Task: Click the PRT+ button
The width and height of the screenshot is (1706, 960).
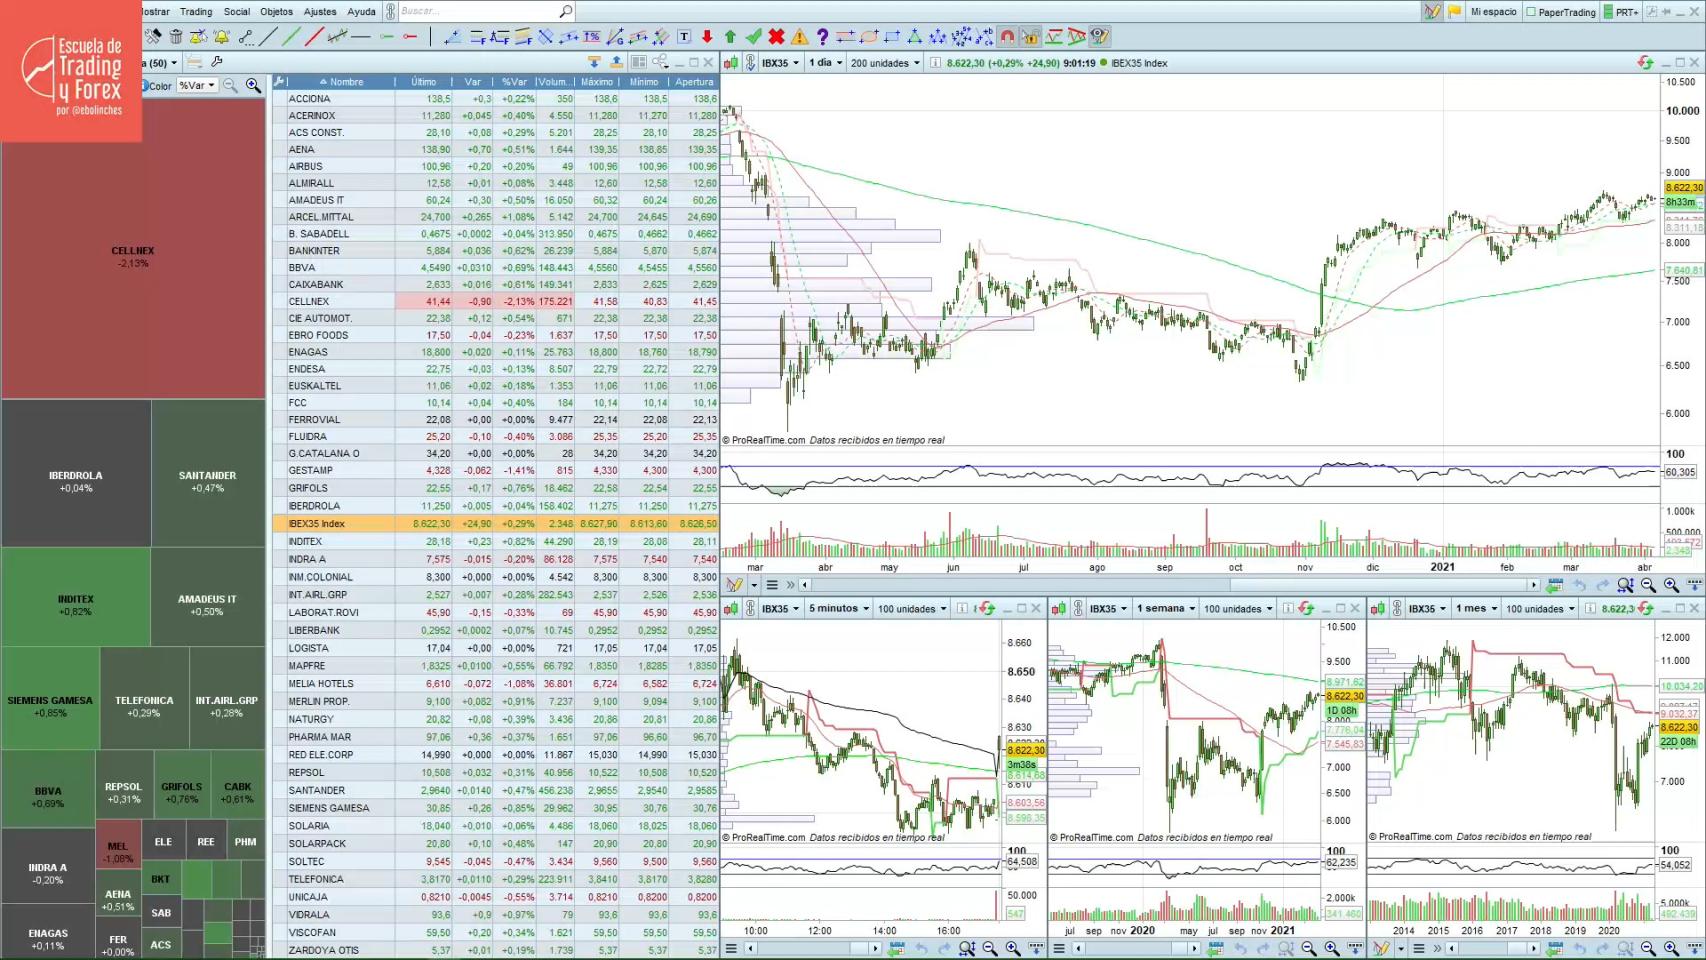Action: click(x=1620, y=12)
